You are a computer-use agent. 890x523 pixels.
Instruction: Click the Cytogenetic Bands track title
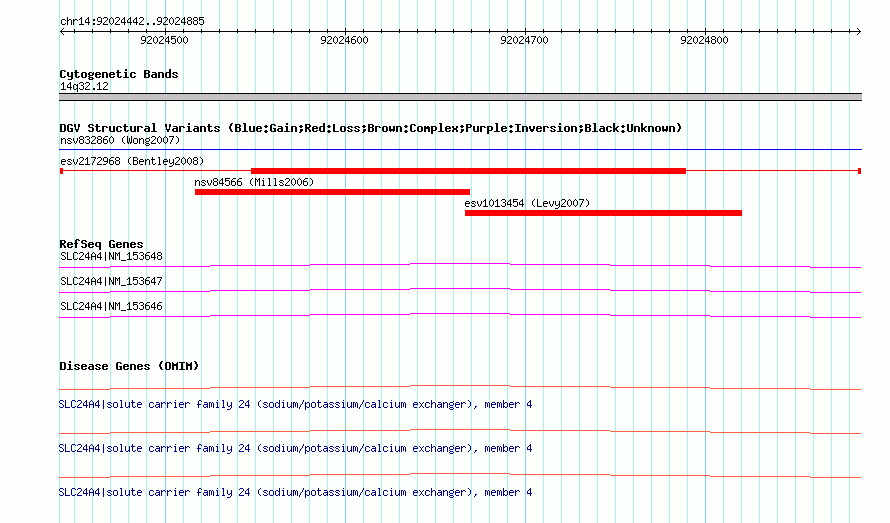coord(119,74)
